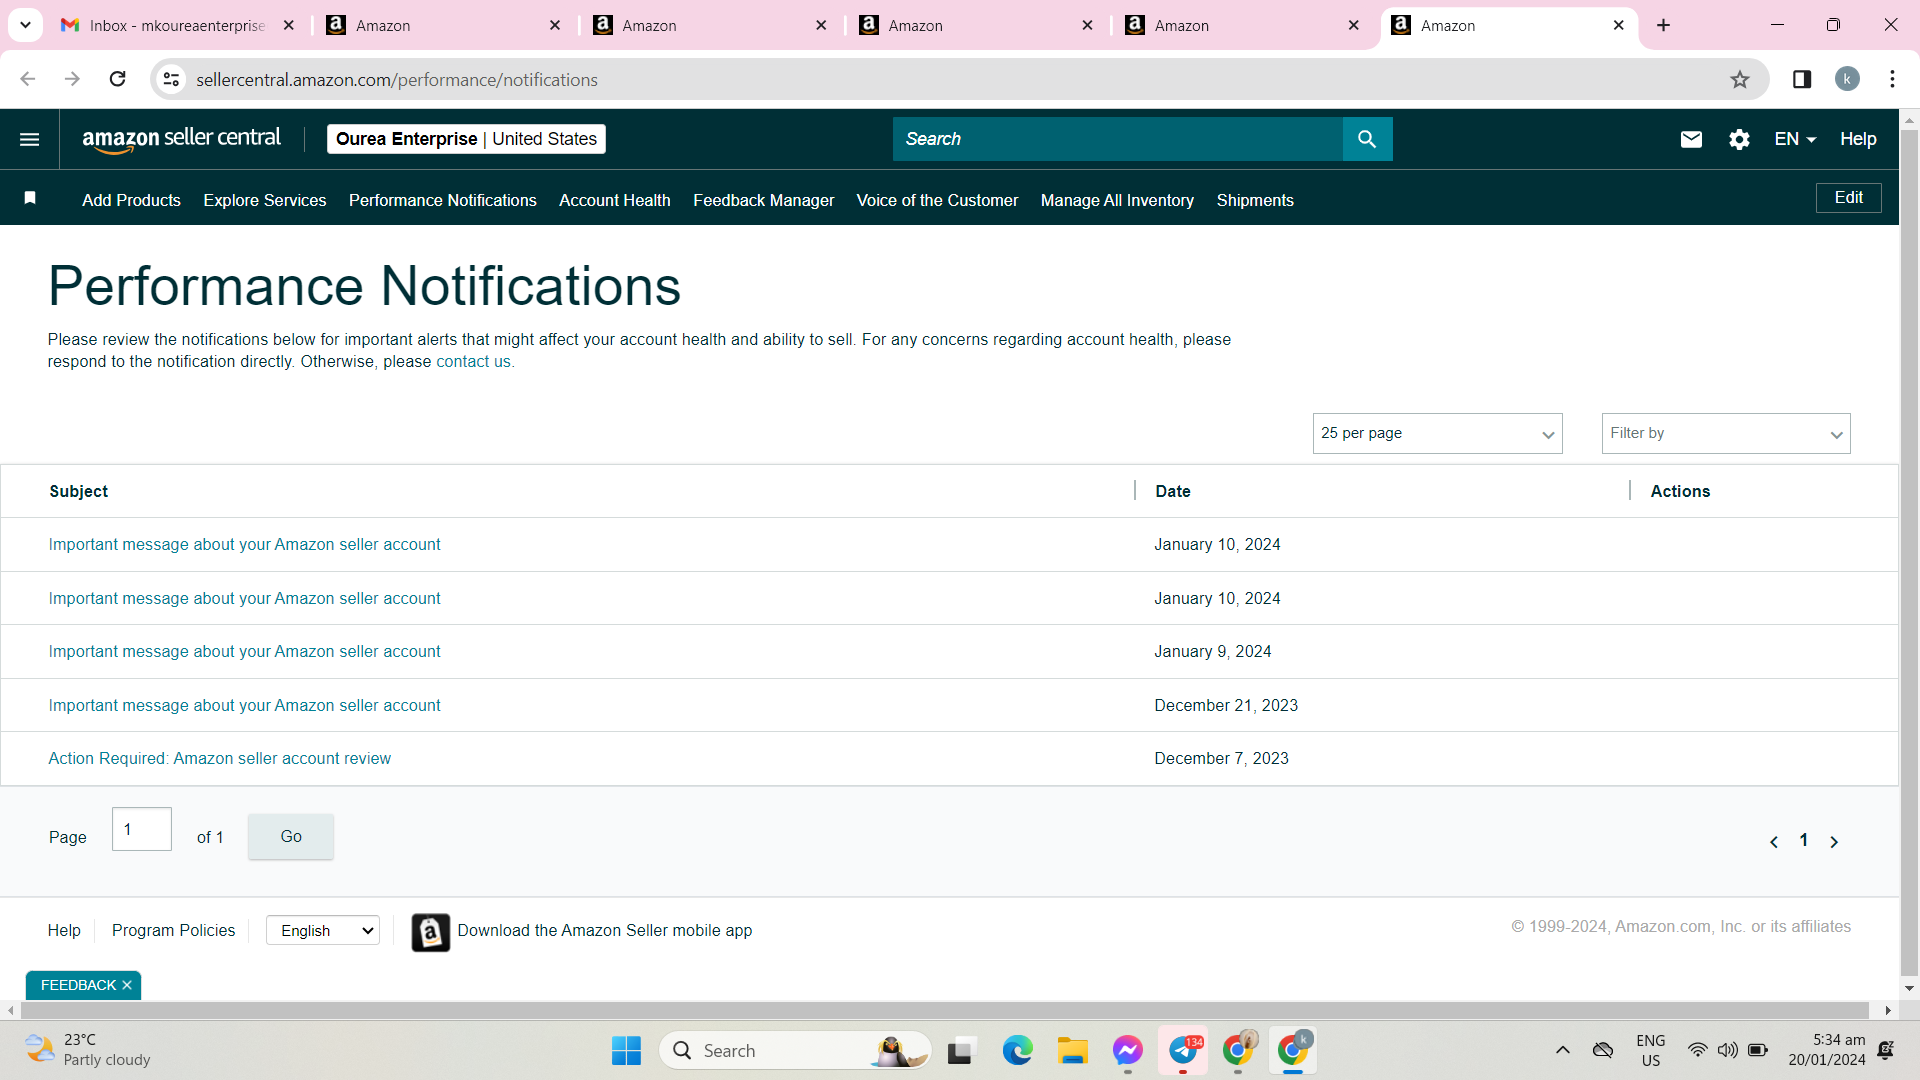Click the Wi-Fi icon in system tray
Image resolution: width=1920 pixels, height=1080 pixels.
coord(1697,1050)
